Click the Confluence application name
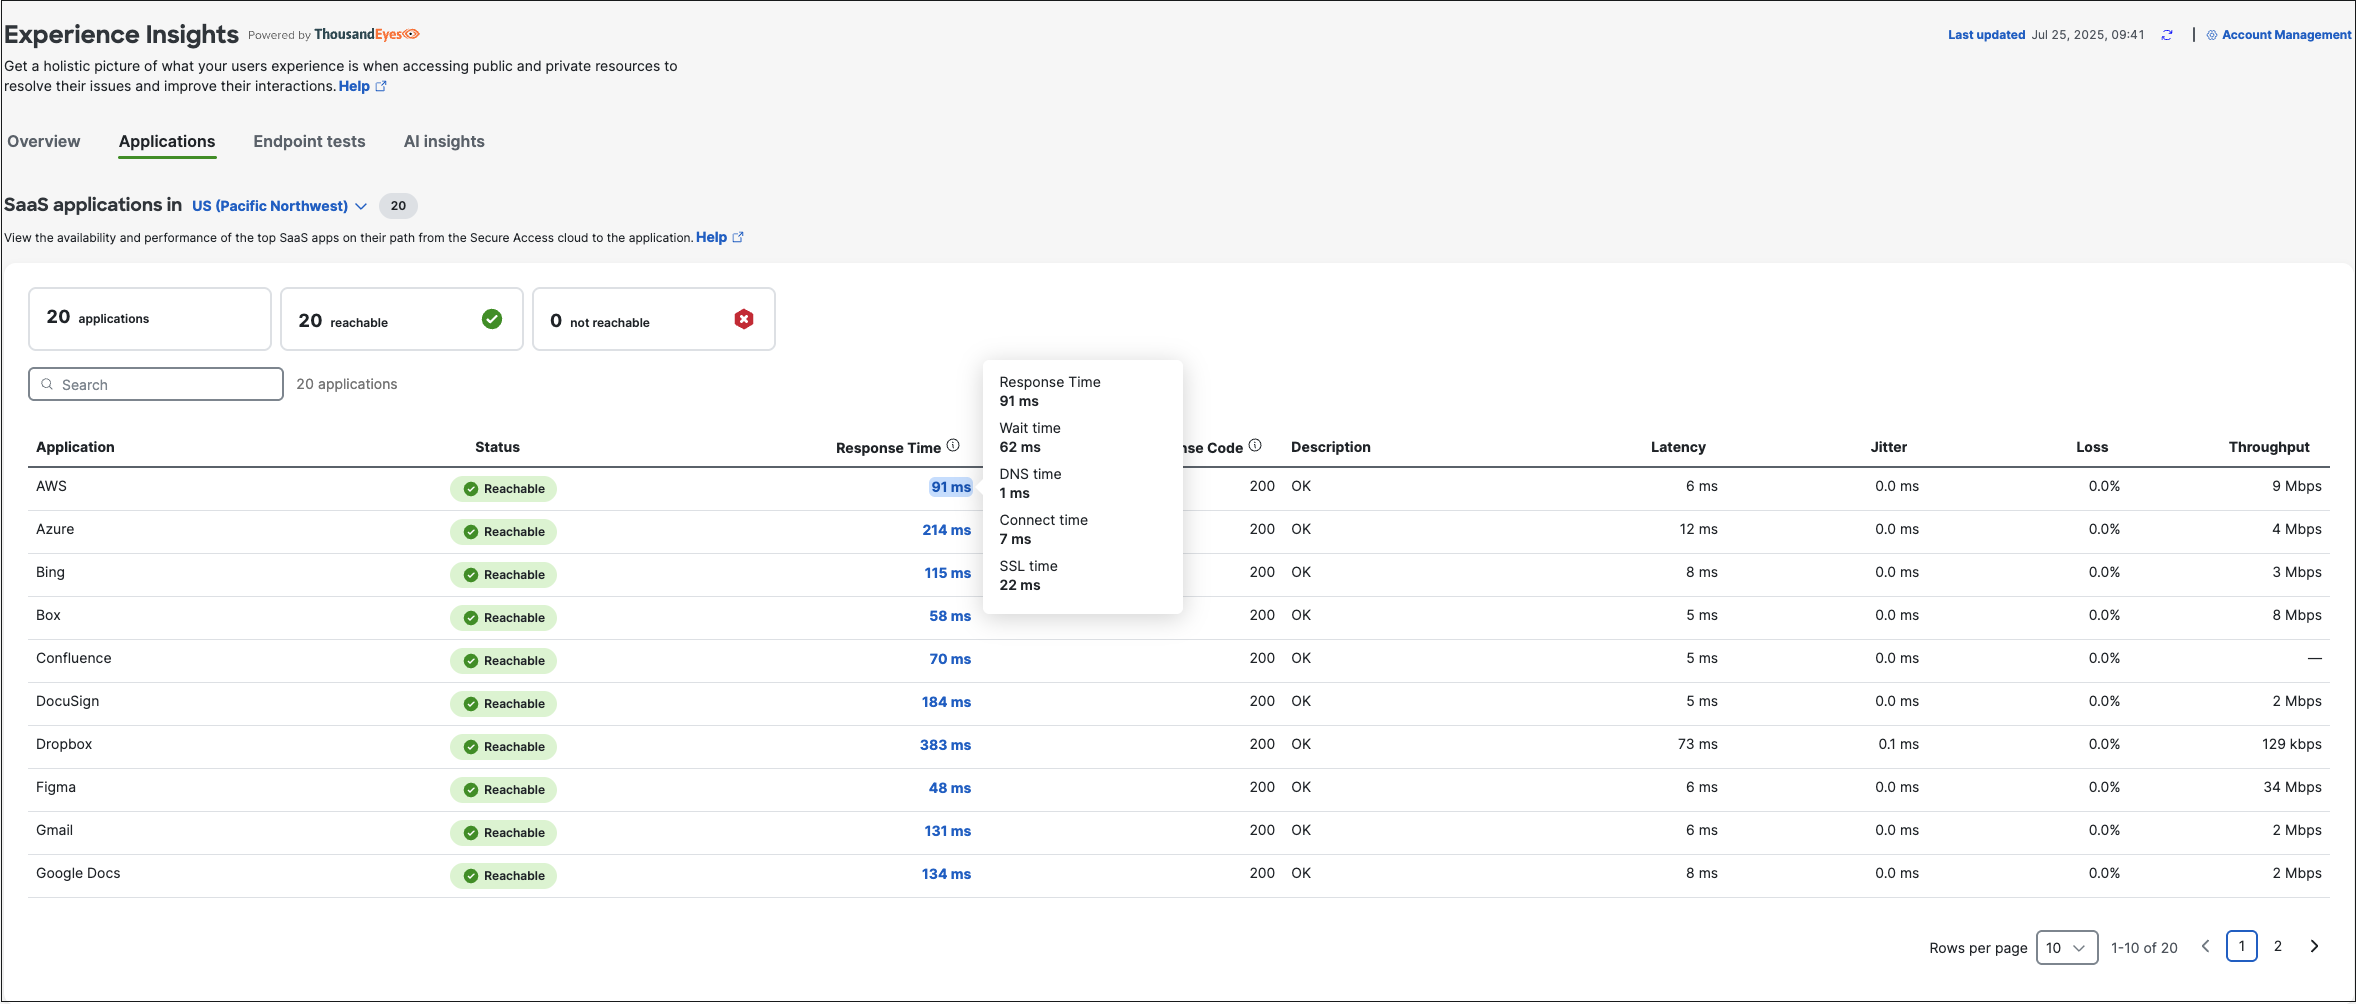The width and height of the screenshot is (2356, 1004). coord(74,658)
